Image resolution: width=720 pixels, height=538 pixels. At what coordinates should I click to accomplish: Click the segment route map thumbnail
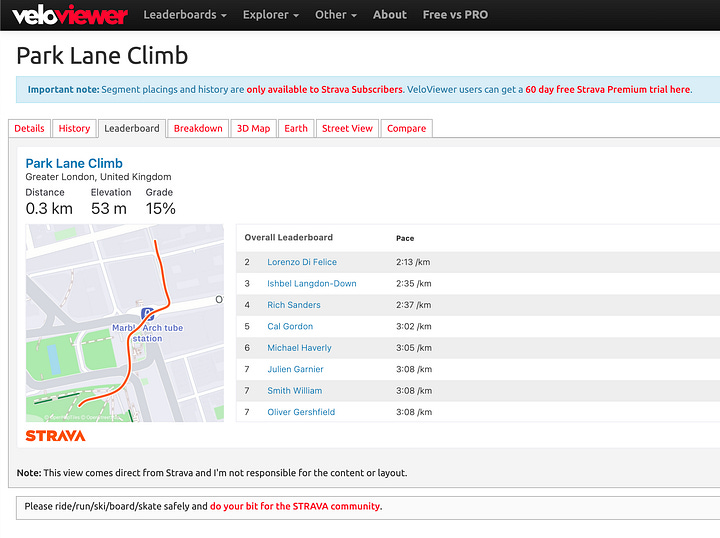[x=124, y=323]
